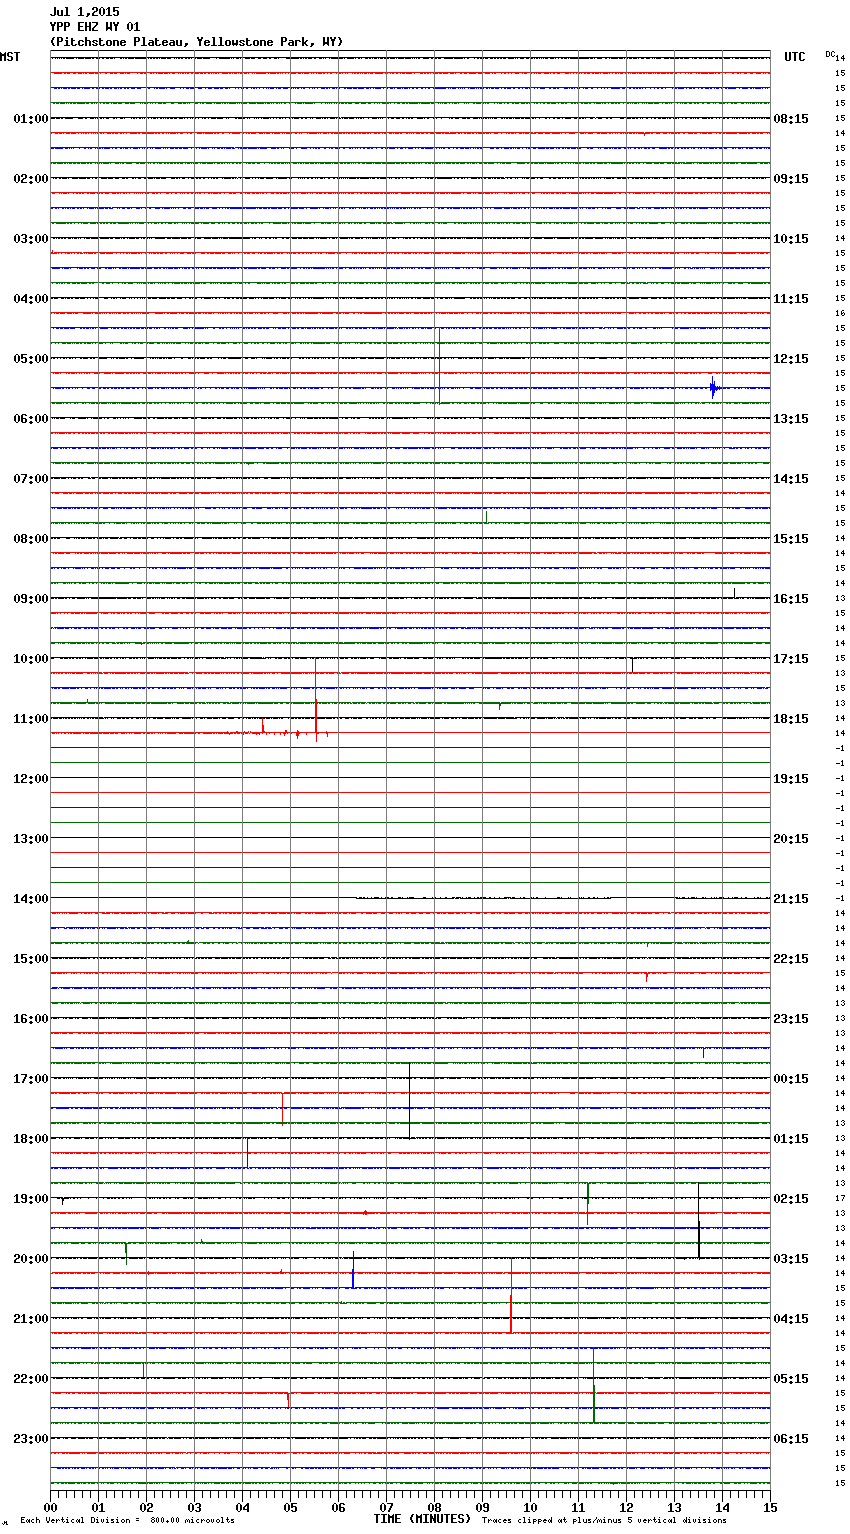Click the date text 'Jul 1,2015'
The height and width of the screenshot is (1534, 850).
pos(84,12)
